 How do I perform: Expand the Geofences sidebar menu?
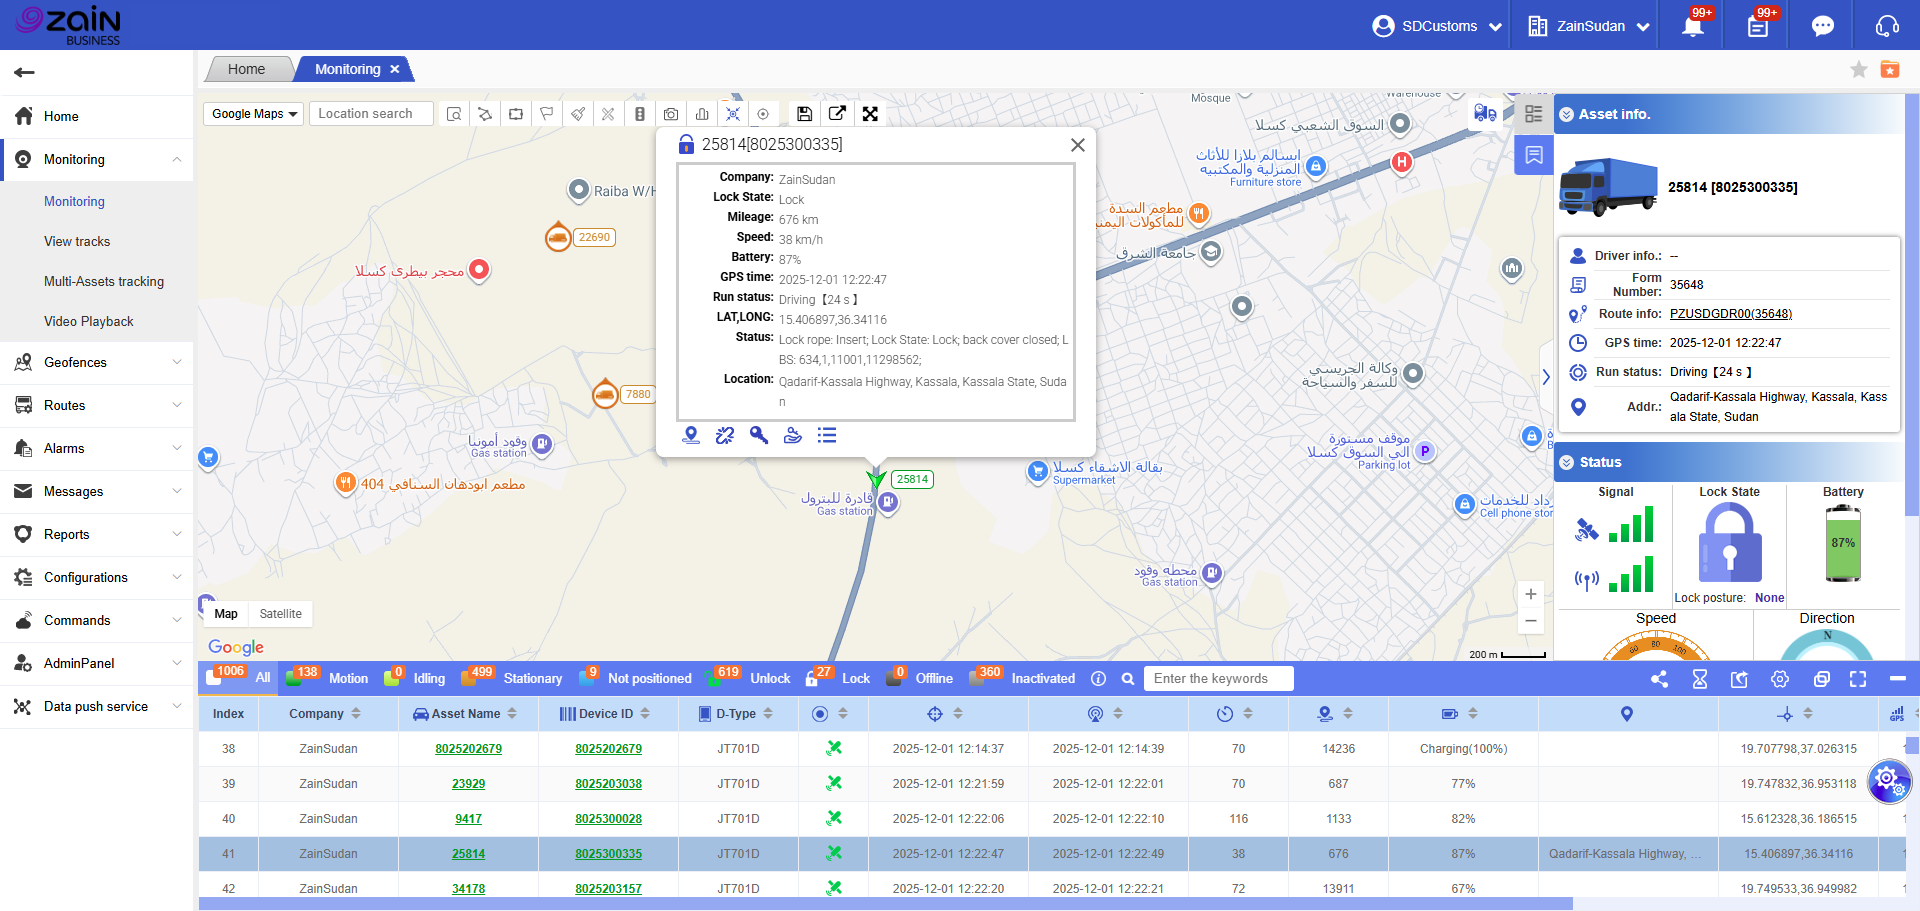[x=97, y=362]
